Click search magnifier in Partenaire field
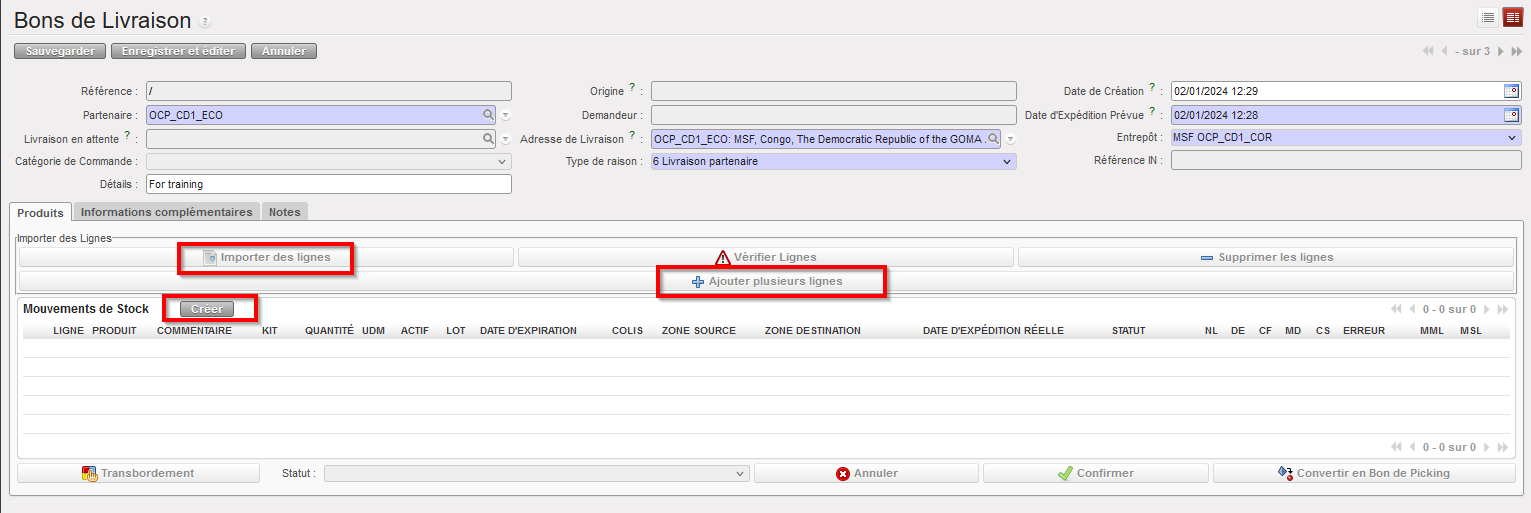This screenshot has width=1531, height=513. (488, 115)
